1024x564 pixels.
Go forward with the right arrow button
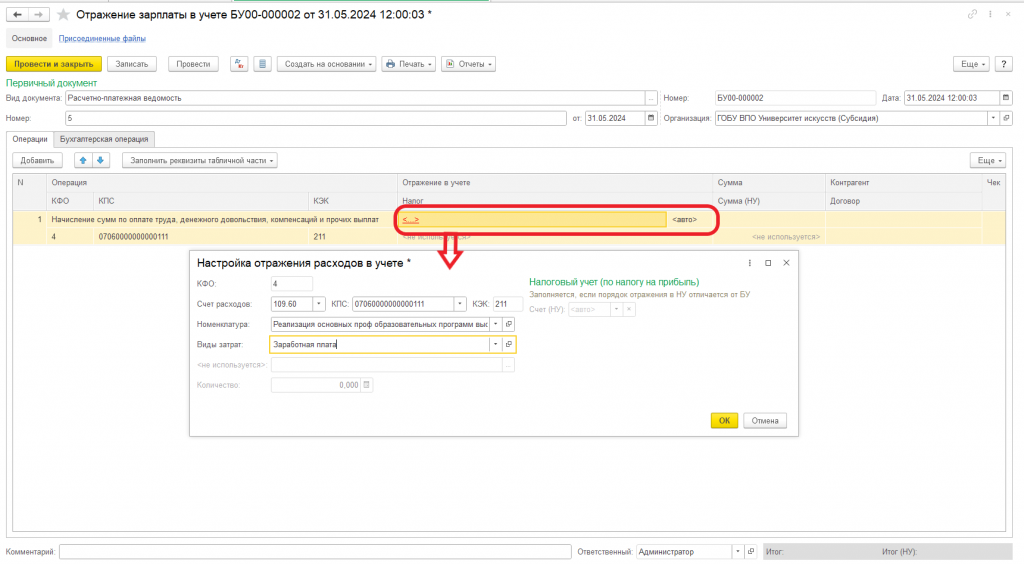click(39, 14)
